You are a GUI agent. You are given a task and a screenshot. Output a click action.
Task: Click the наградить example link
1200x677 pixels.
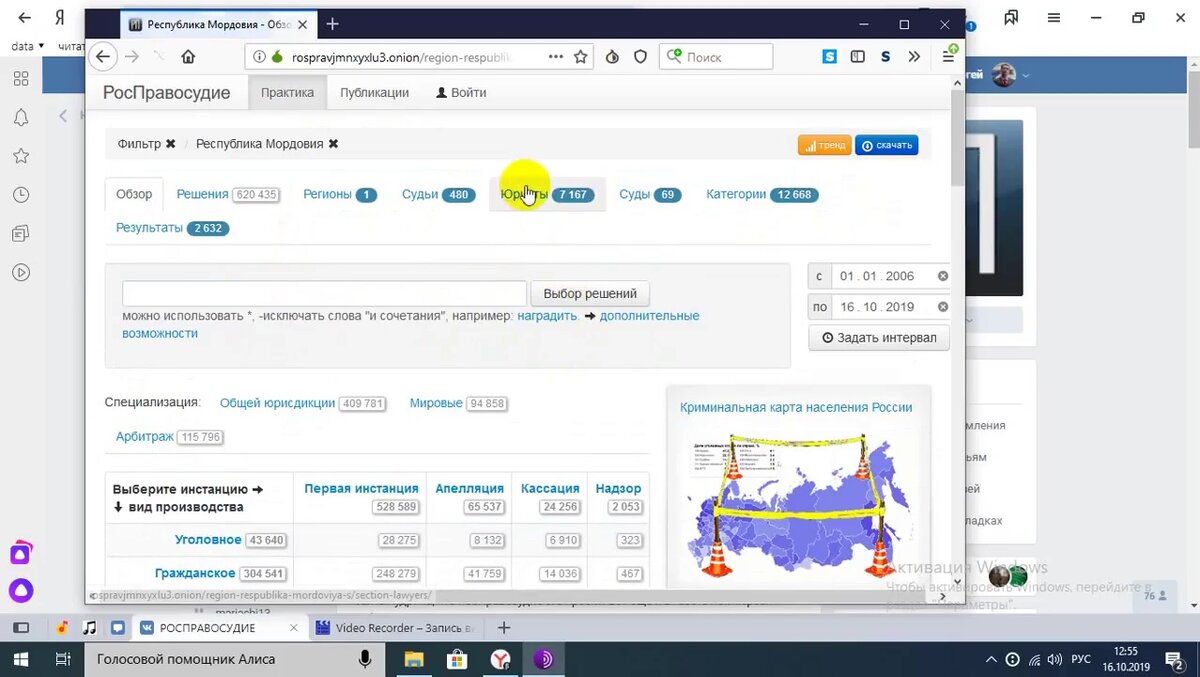click(547, 316)
